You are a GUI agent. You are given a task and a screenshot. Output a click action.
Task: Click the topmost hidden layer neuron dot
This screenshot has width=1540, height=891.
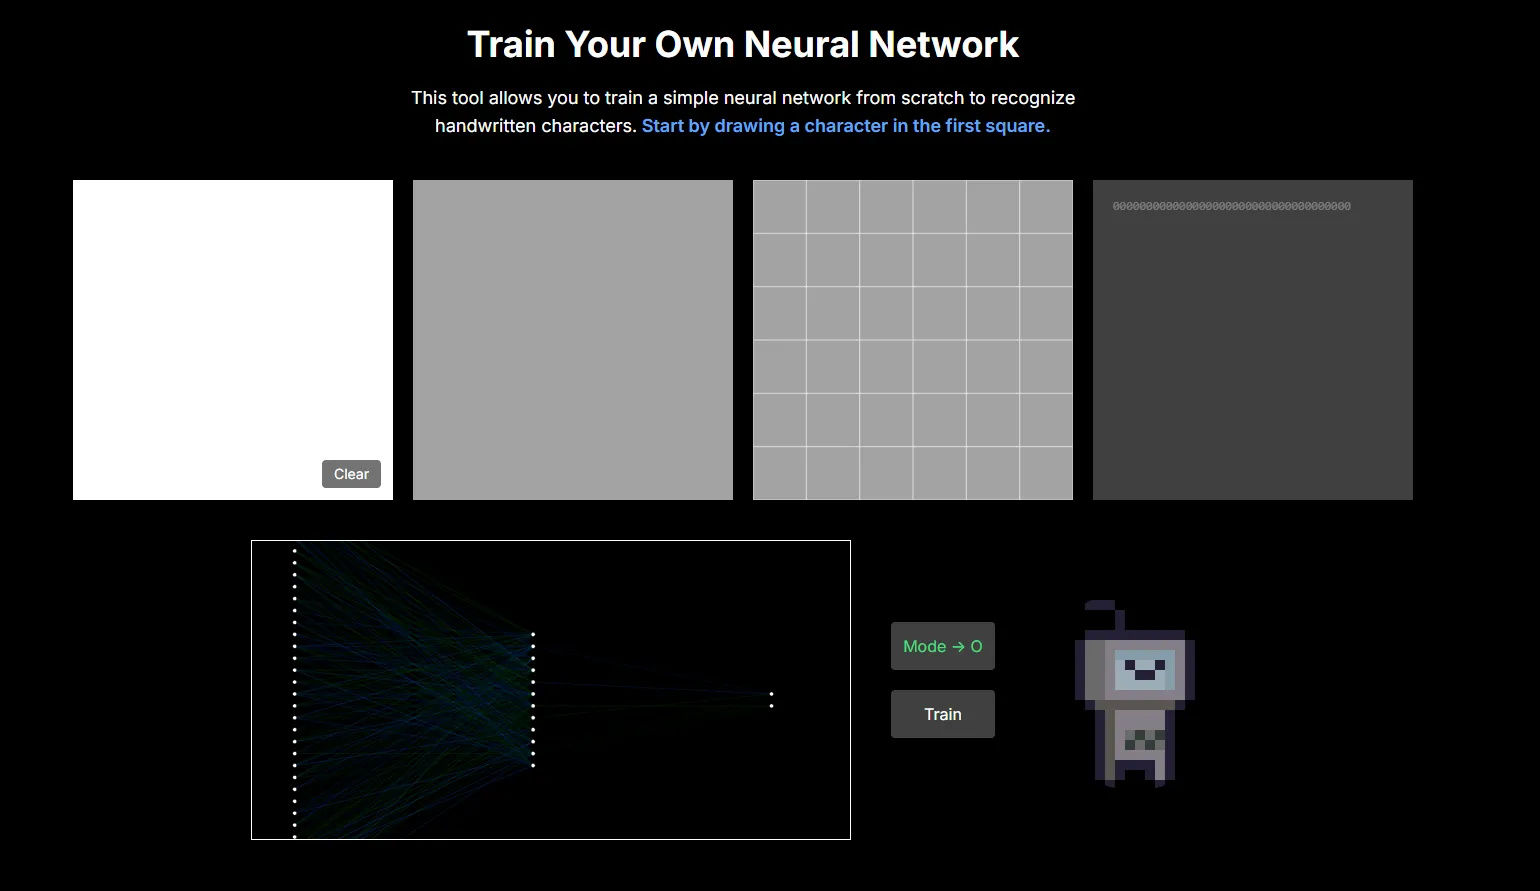coord(533,634)
